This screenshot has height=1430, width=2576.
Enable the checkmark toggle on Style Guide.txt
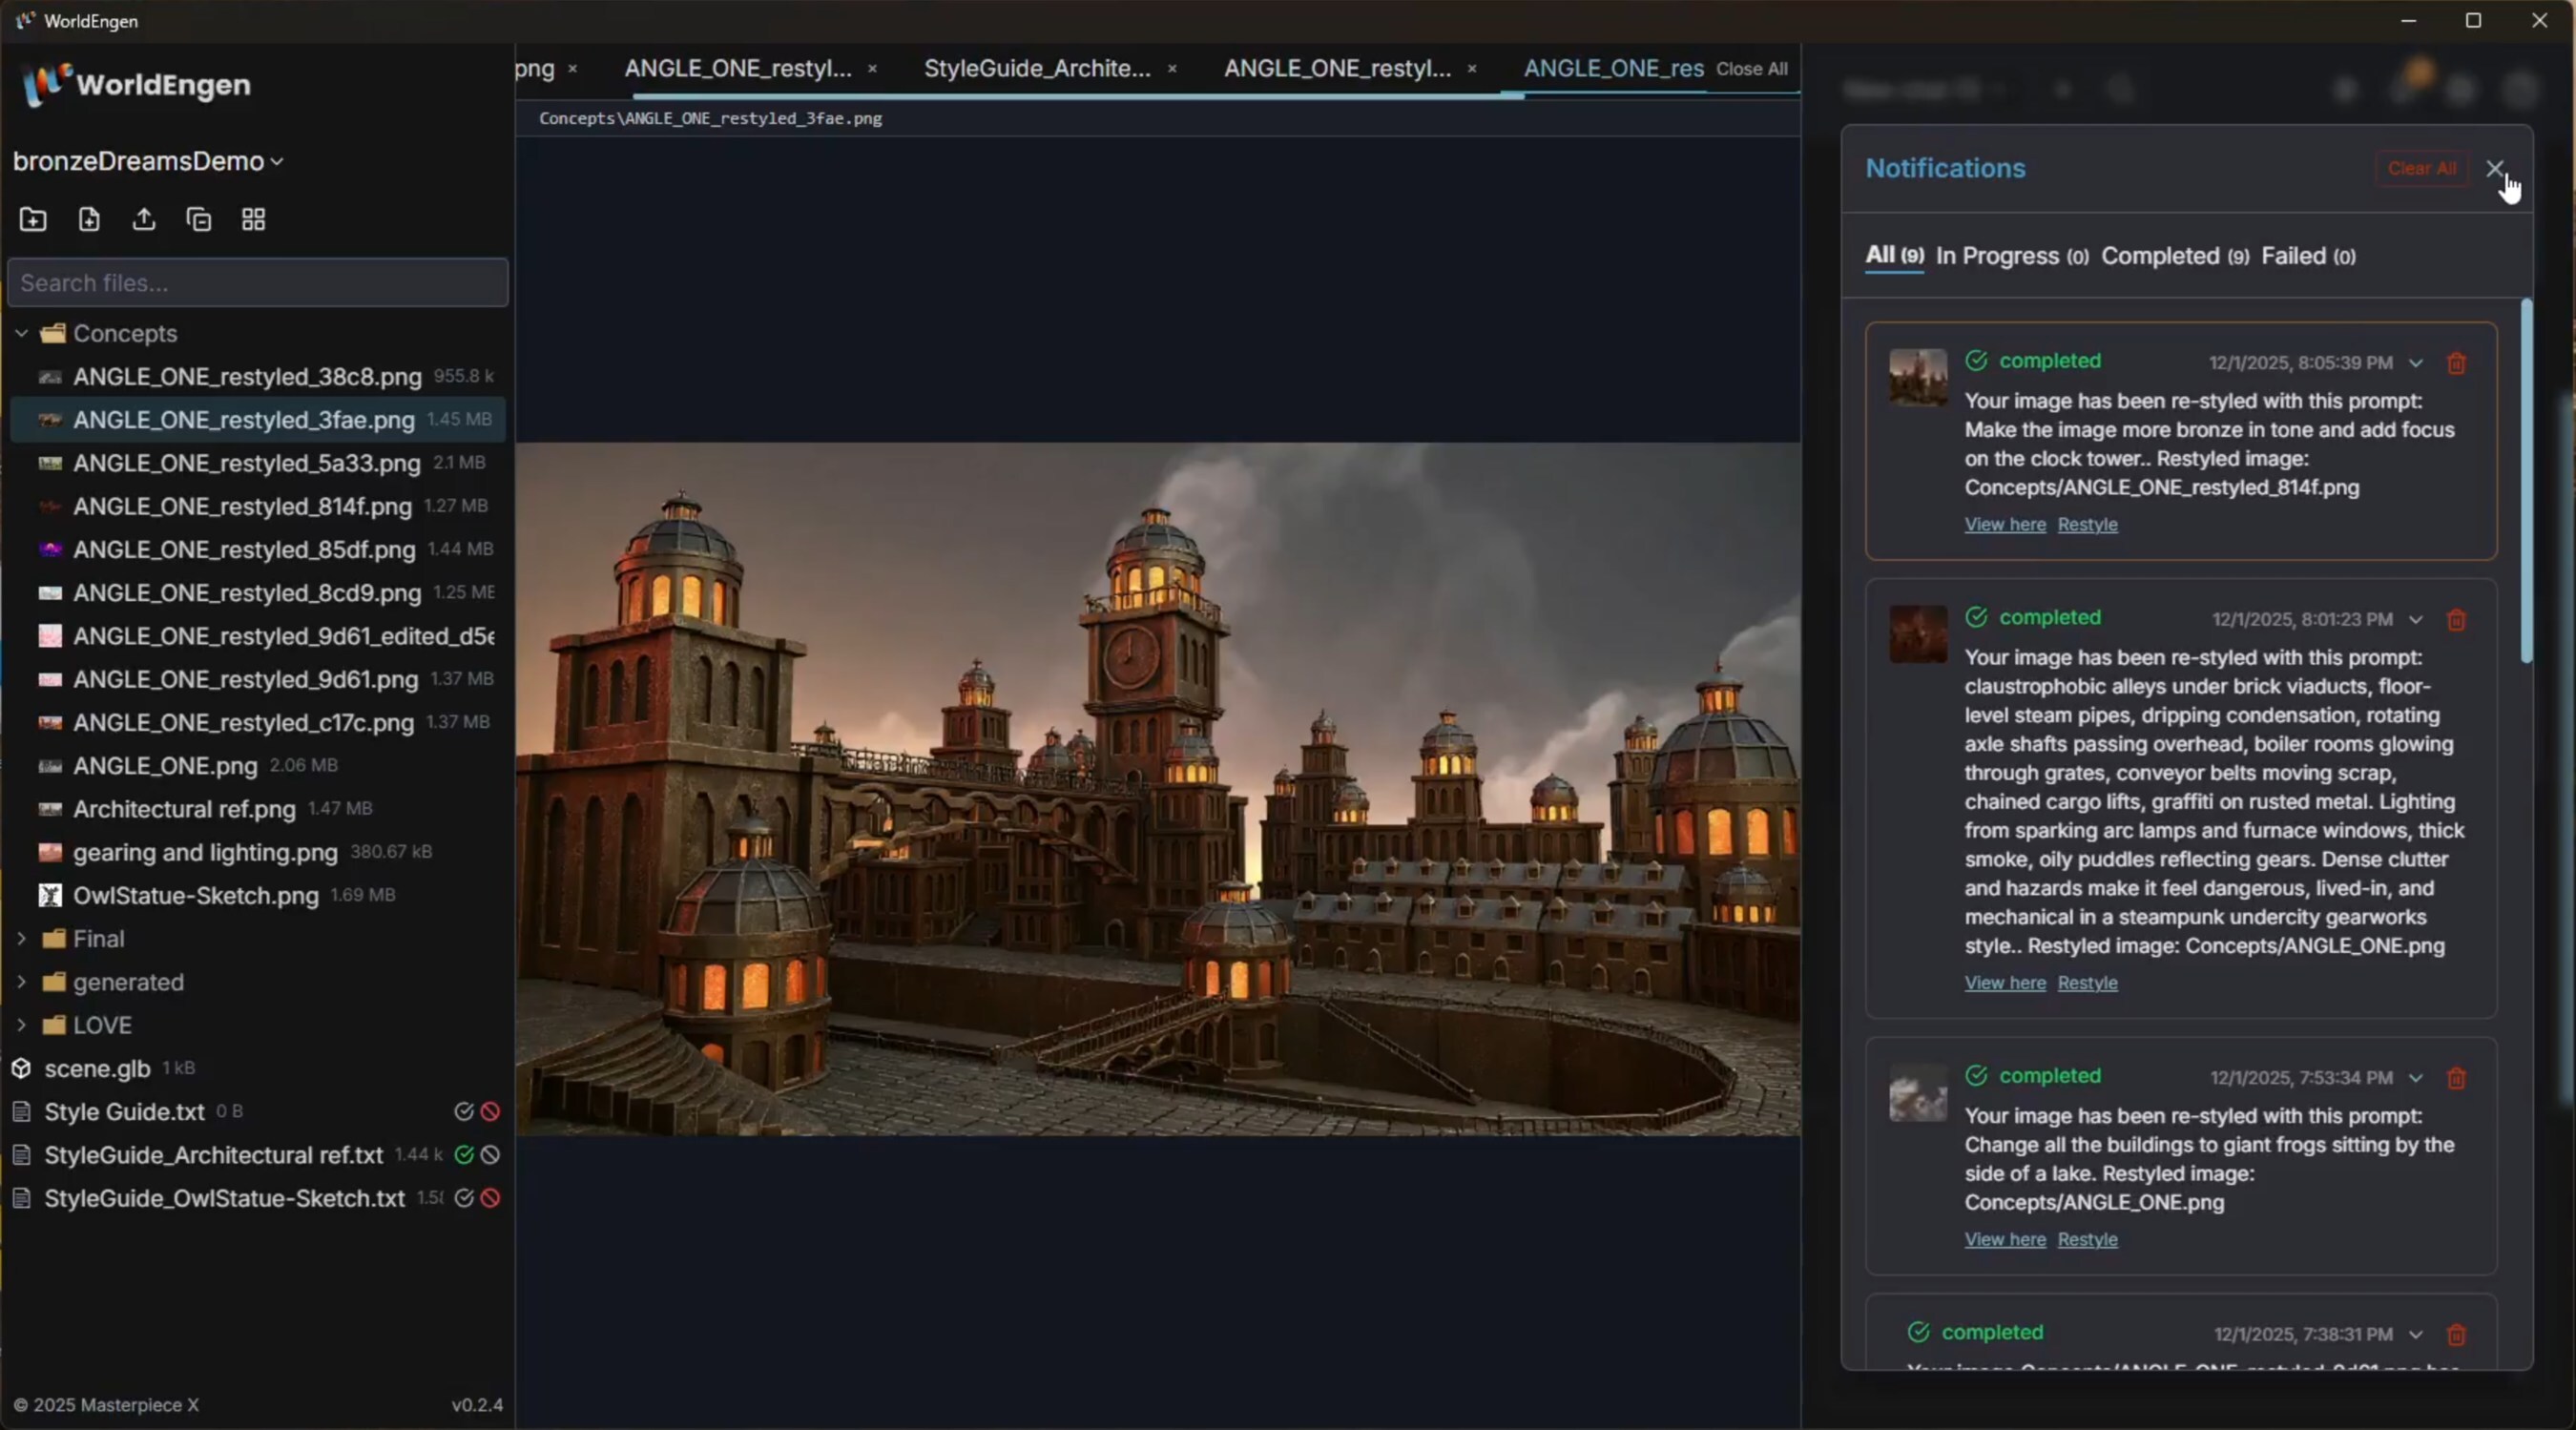[x=463, y=1111]
